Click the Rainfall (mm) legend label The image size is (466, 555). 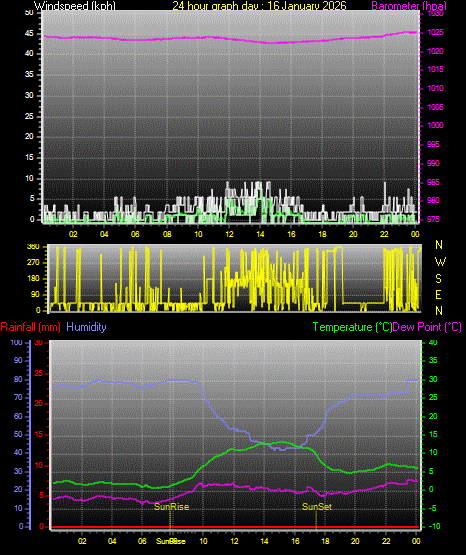pyautogui.click(x=30, y=327)
